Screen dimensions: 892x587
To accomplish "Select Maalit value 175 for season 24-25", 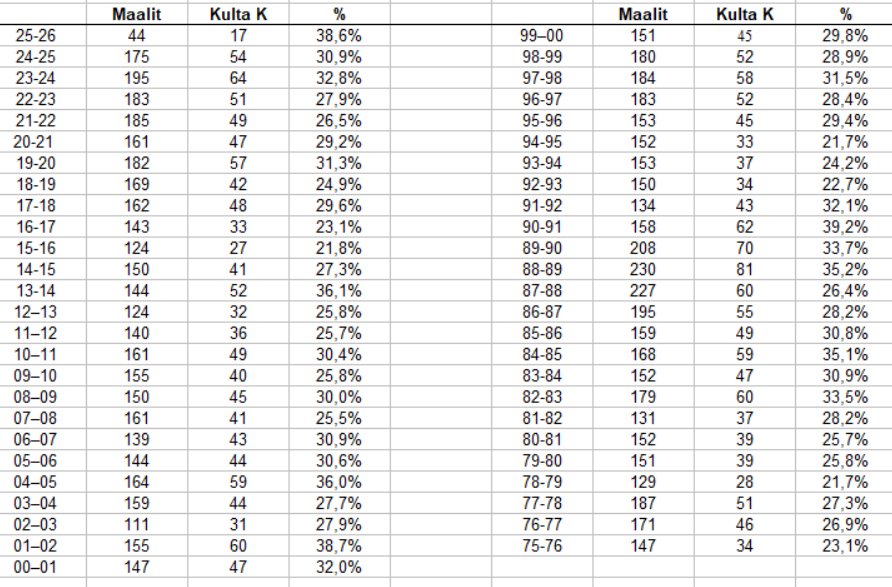I will (x=137, y=57).
